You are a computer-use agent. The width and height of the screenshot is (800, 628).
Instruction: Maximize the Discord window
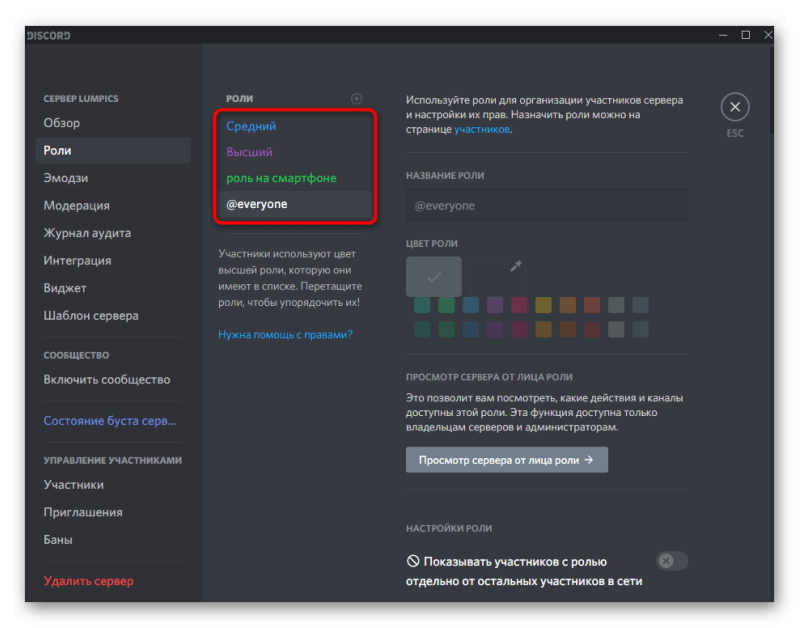(x=745, y=35)
